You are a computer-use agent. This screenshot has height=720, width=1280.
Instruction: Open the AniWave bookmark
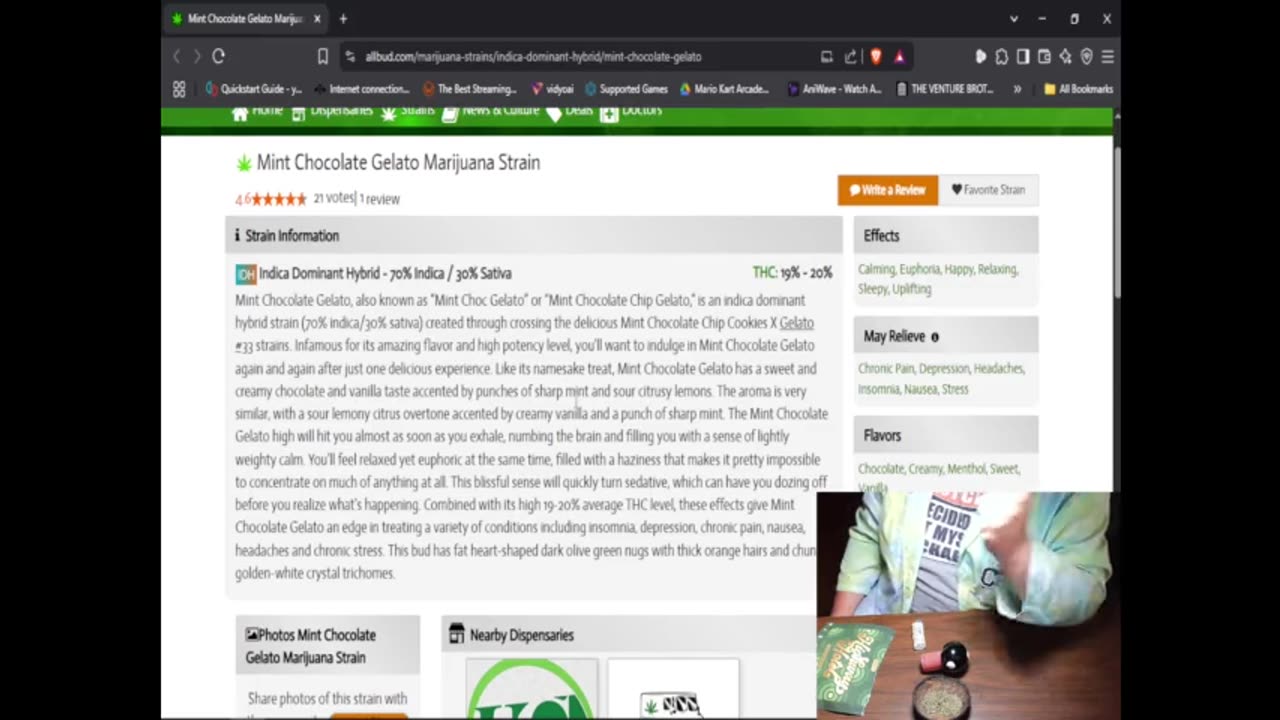[x=834, y=89]
